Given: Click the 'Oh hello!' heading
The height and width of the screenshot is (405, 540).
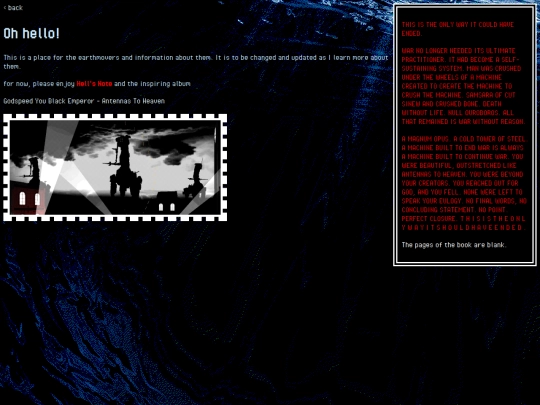Looking at the screenshot, I should (x=32, y=33).
